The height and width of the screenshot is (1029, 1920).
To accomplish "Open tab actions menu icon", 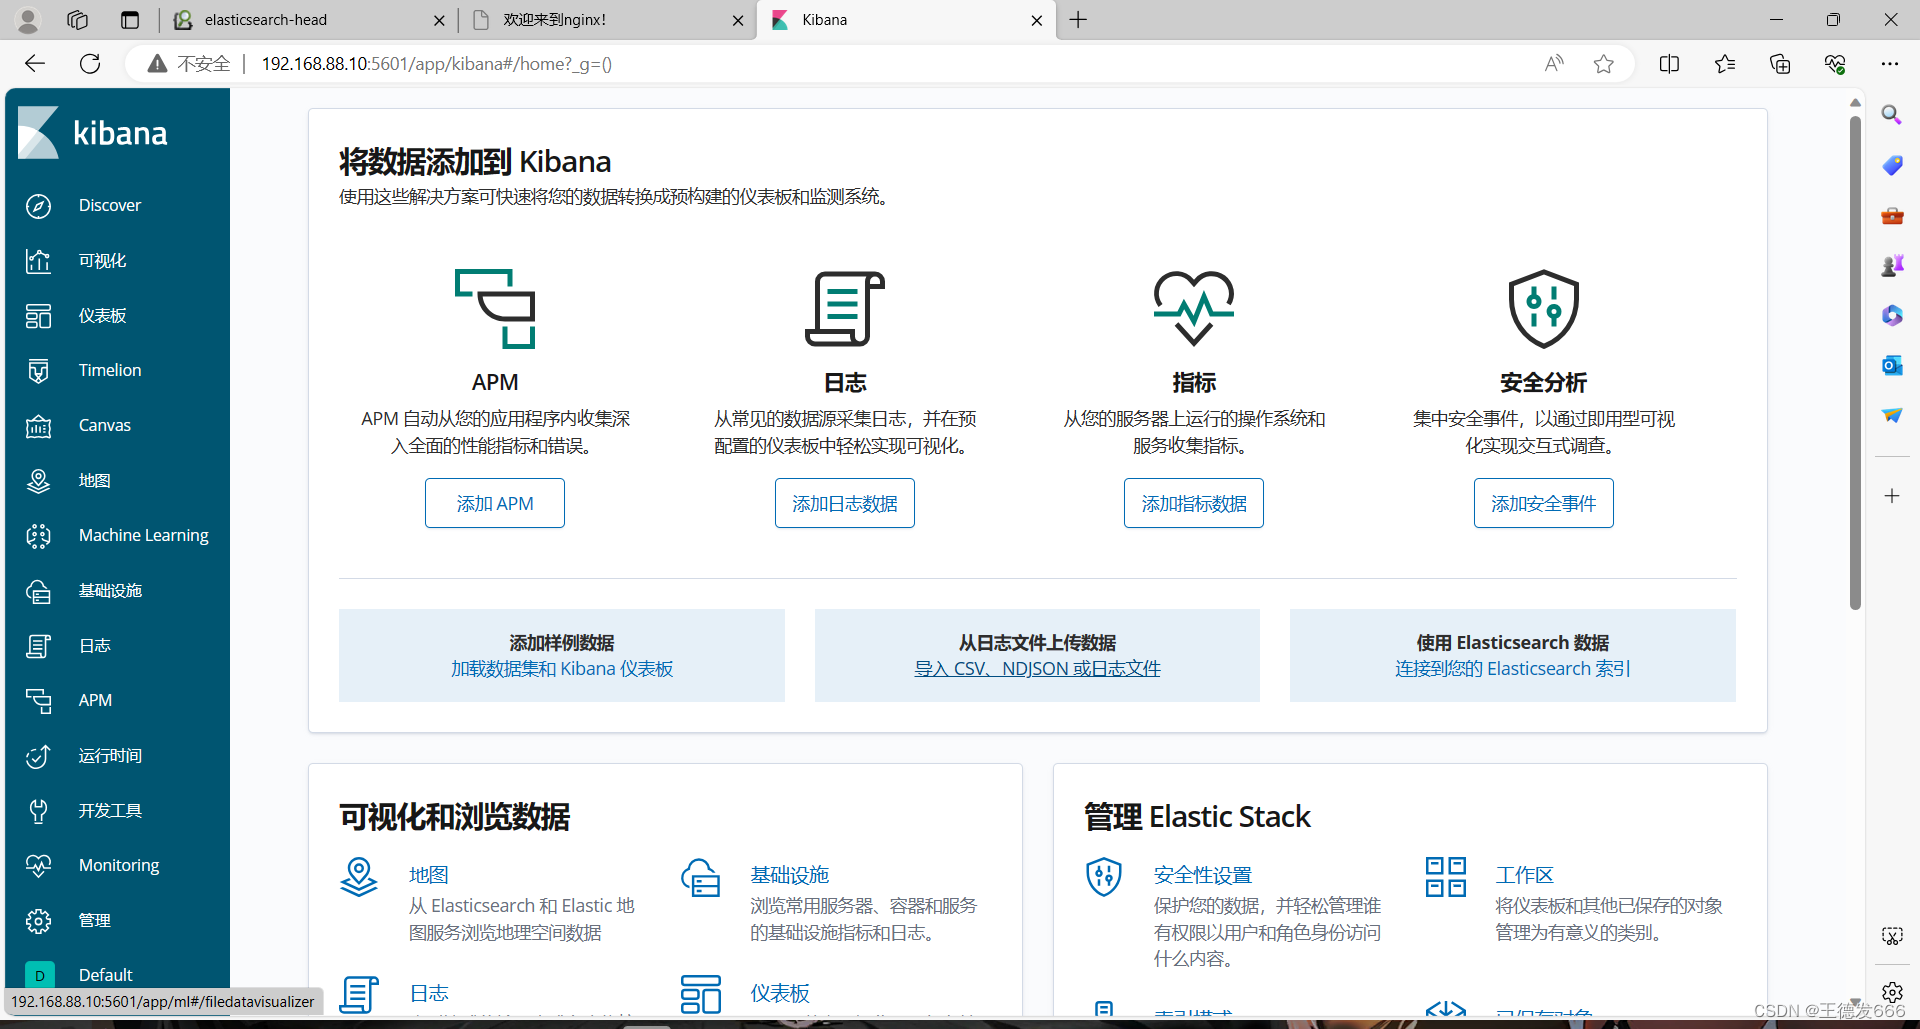I will (x=130, y=20).
